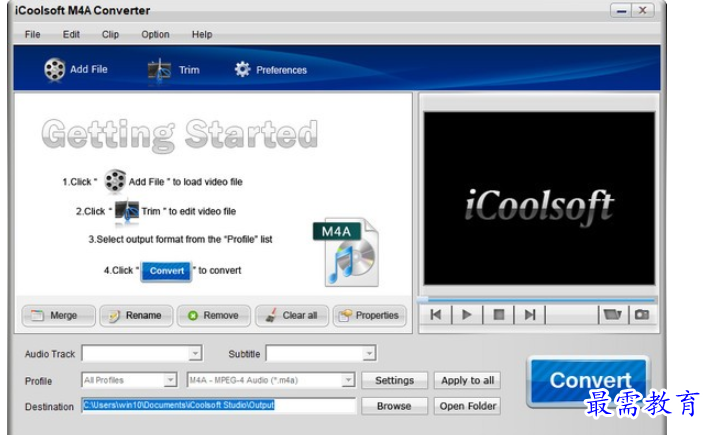Click the Rename button
Viewport: 708px width, 435px height.
coord(136,315)
